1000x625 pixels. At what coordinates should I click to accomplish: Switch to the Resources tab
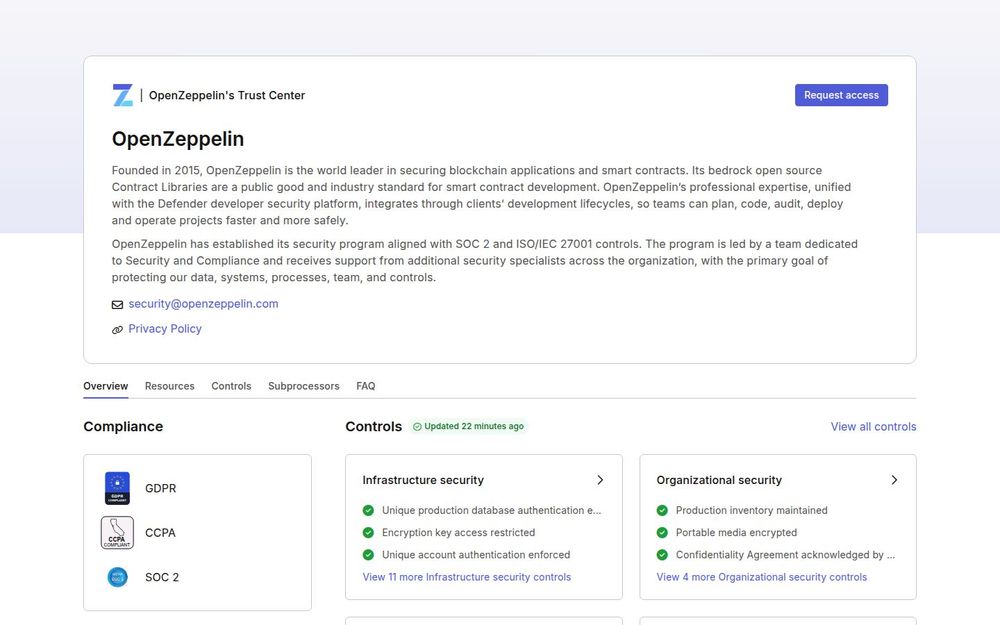coord(170,386)
